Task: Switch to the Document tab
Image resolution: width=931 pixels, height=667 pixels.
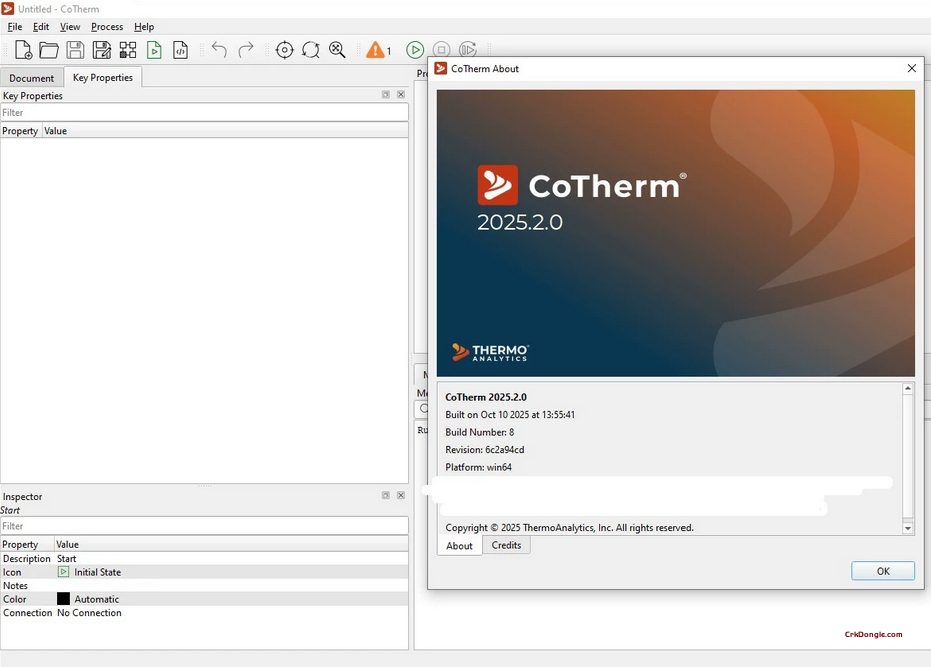Action: tap(31, 78)
